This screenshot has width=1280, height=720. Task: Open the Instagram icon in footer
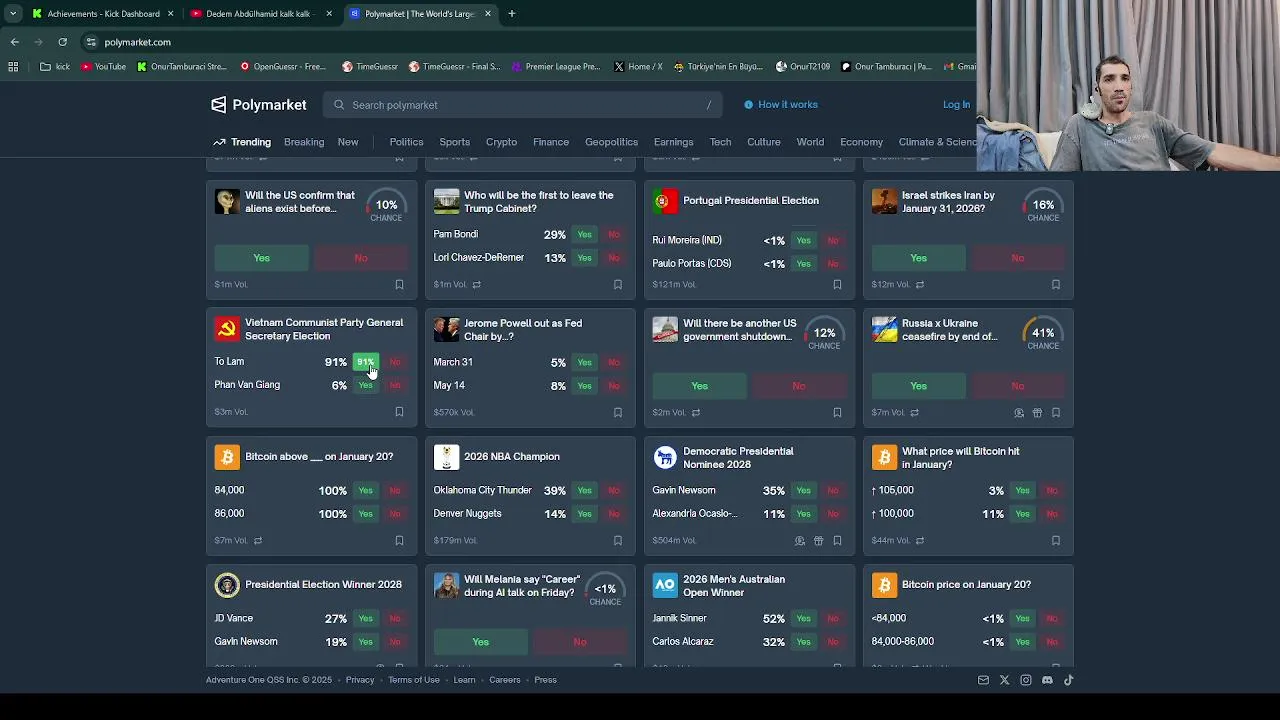1026,680
